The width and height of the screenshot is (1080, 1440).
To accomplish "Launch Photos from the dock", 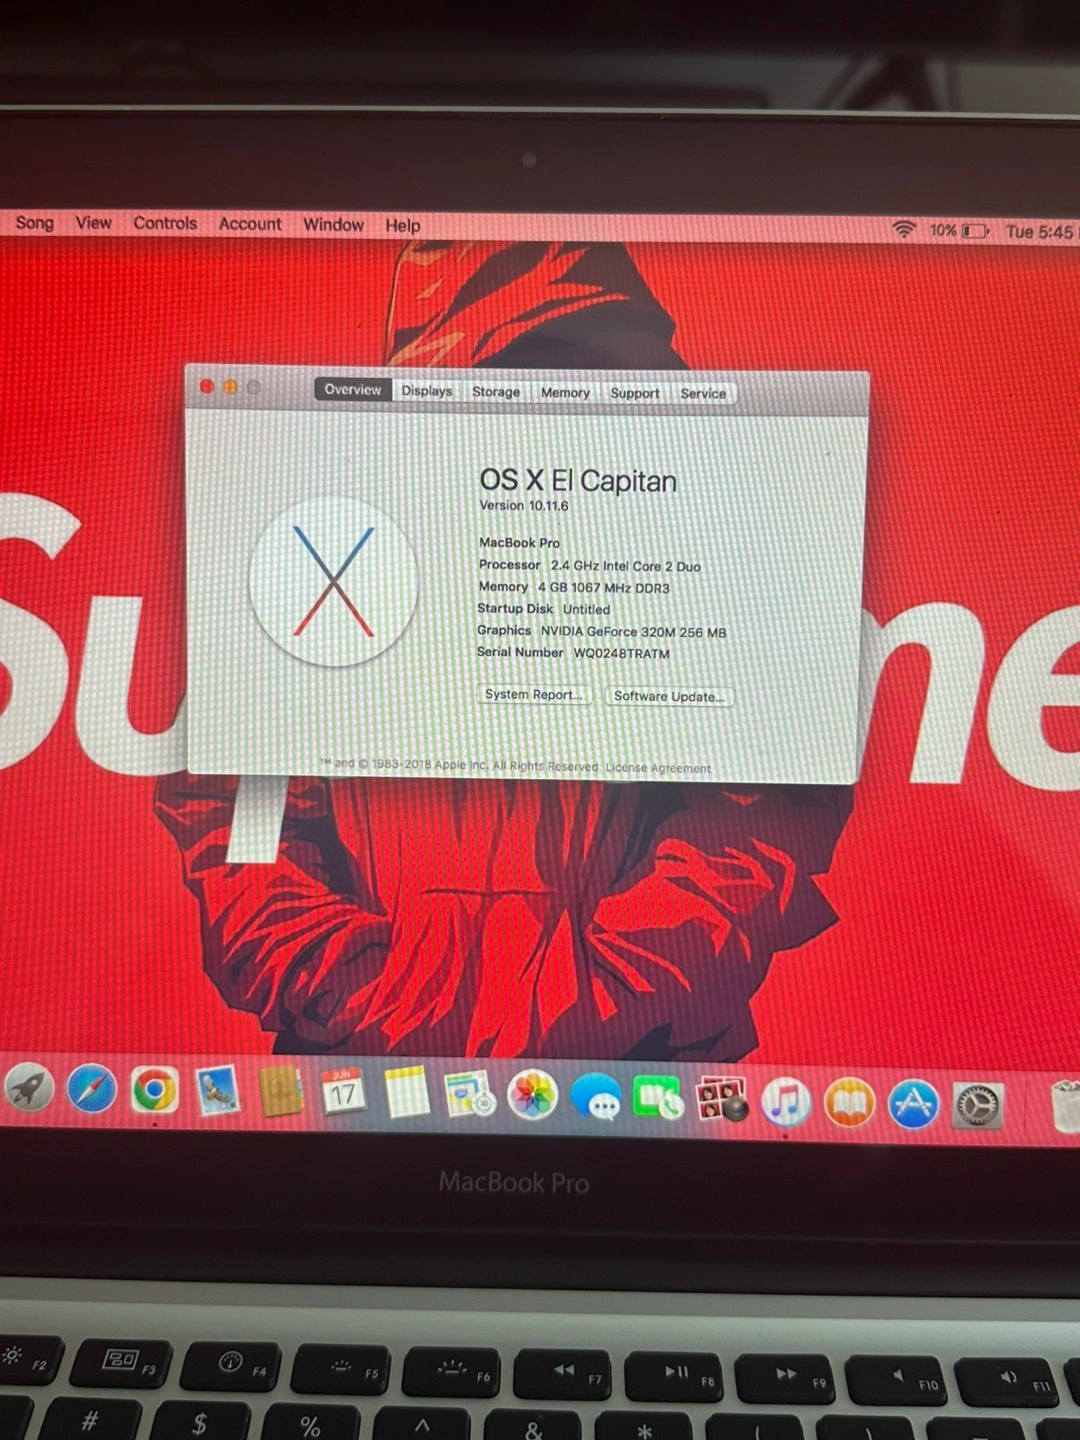I will 533,1096.
